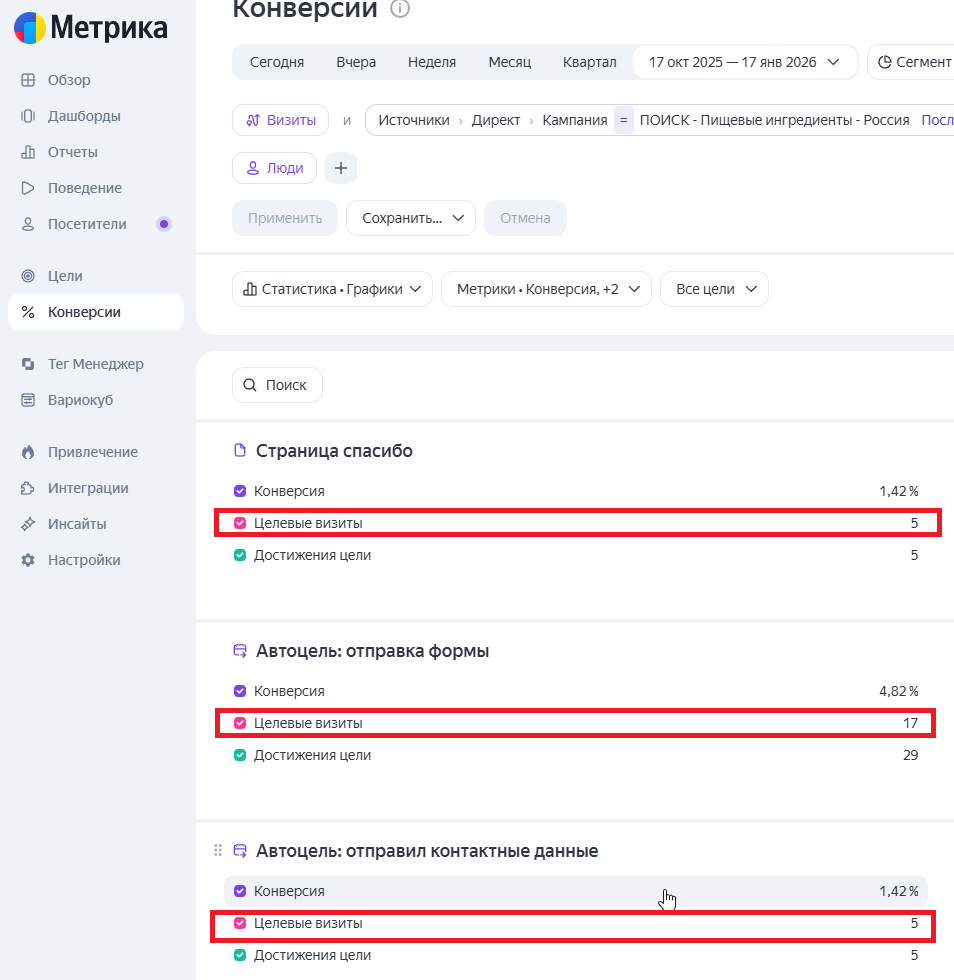954x980 pixels.
Task: Click the info icon beside Конверсии heading
Action: (399, 9)
